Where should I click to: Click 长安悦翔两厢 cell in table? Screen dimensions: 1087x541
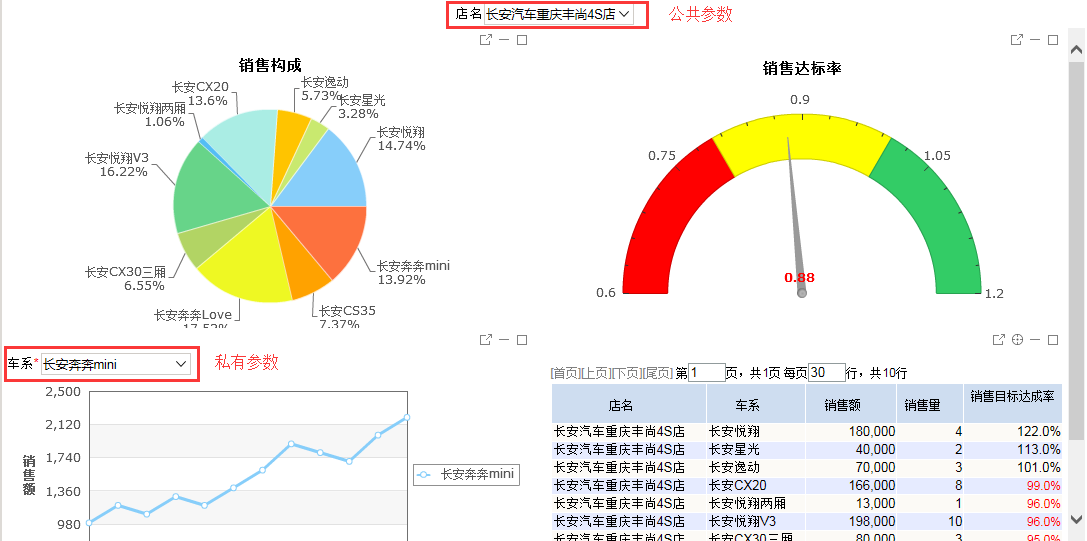(x=756, y=504)
